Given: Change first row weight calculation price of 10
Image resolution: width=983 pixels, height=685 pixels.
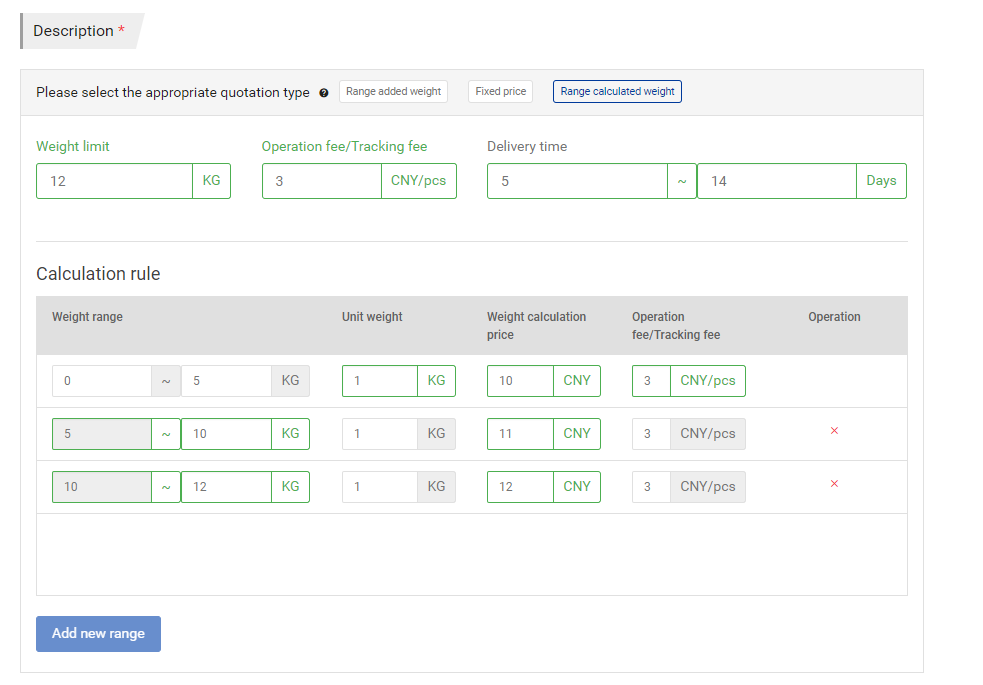Looking at the screenshot, I should point(520,381).
